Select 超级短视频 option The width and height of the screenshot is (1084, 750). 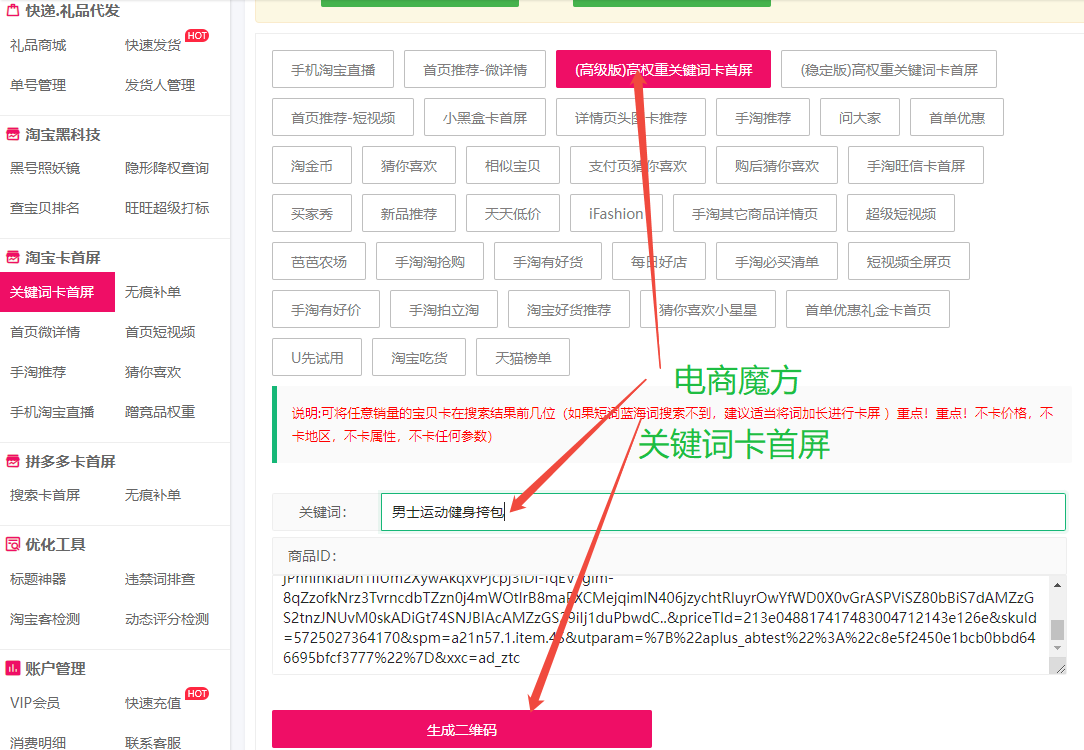pos(901,214)
